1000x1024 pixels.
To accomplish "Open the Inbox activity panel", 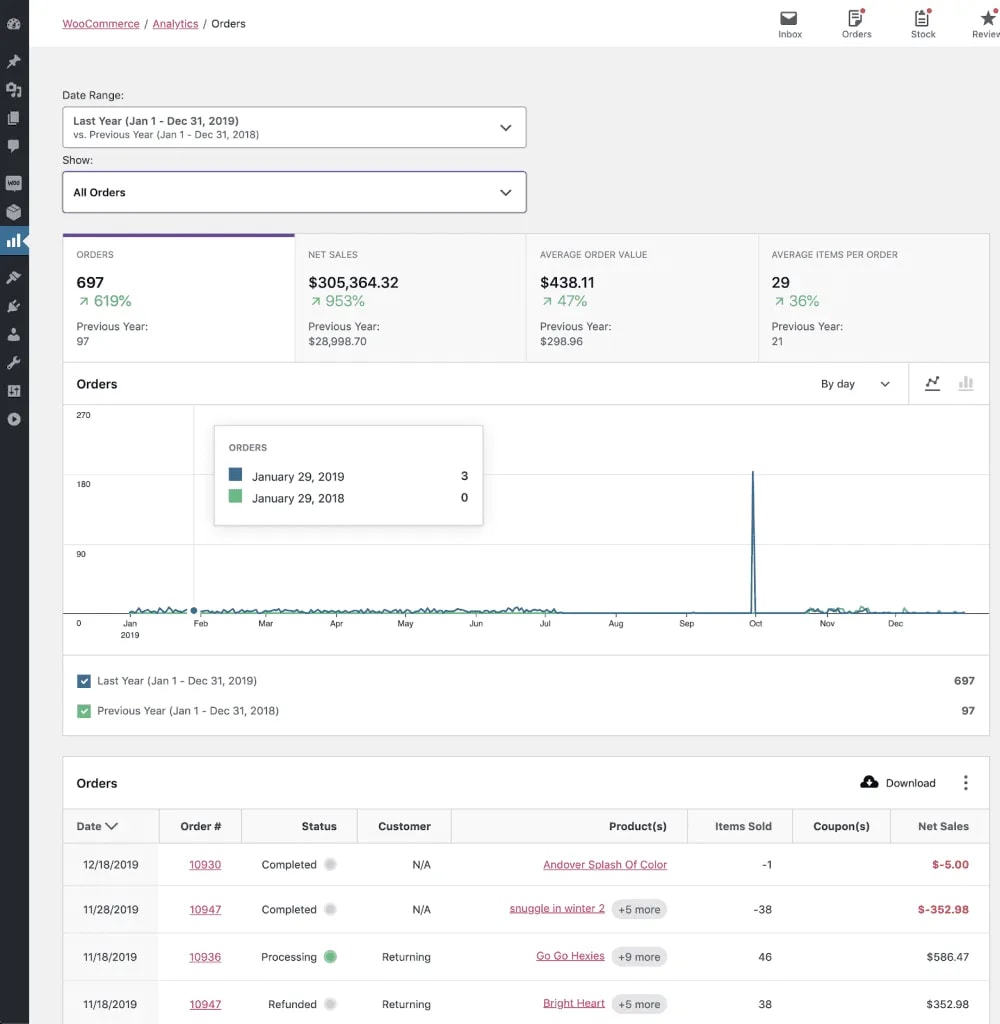I will (789, 20).
